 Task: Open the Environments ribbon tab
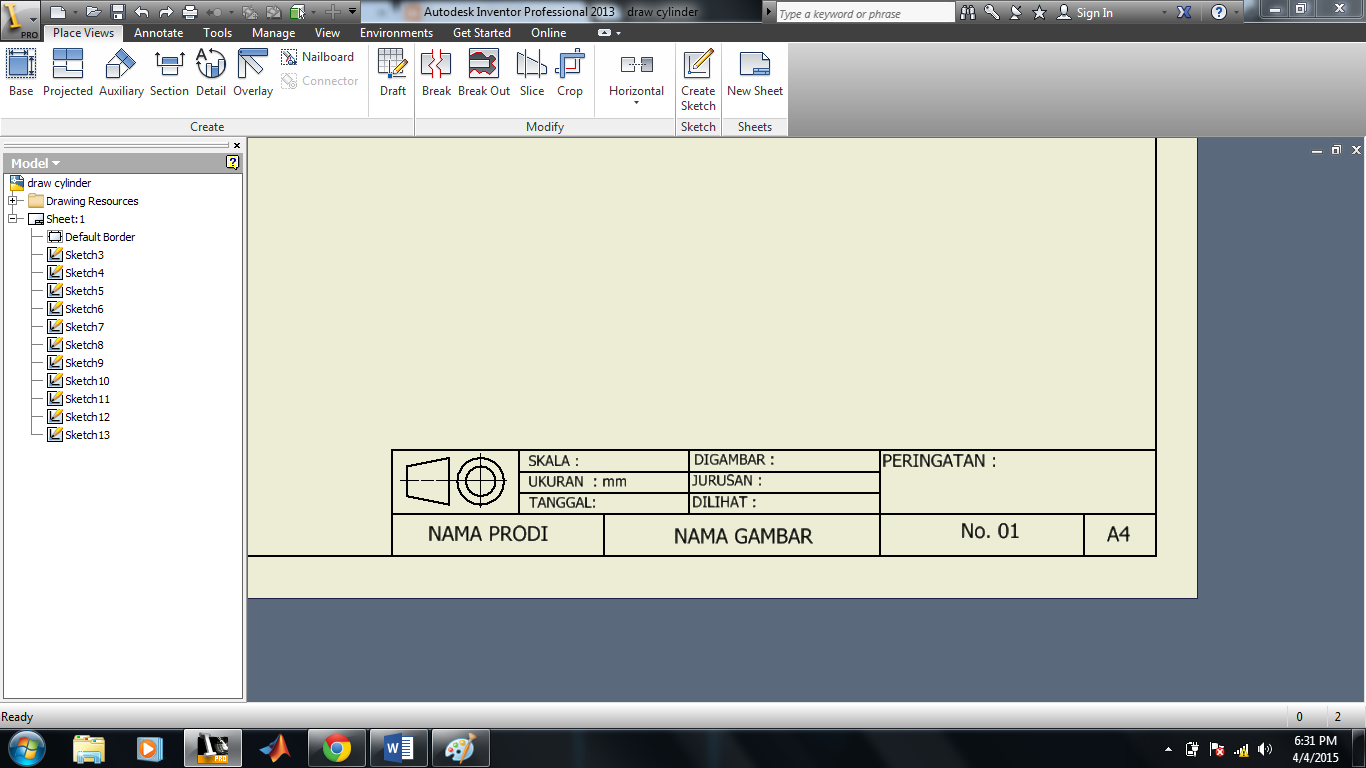395,32
